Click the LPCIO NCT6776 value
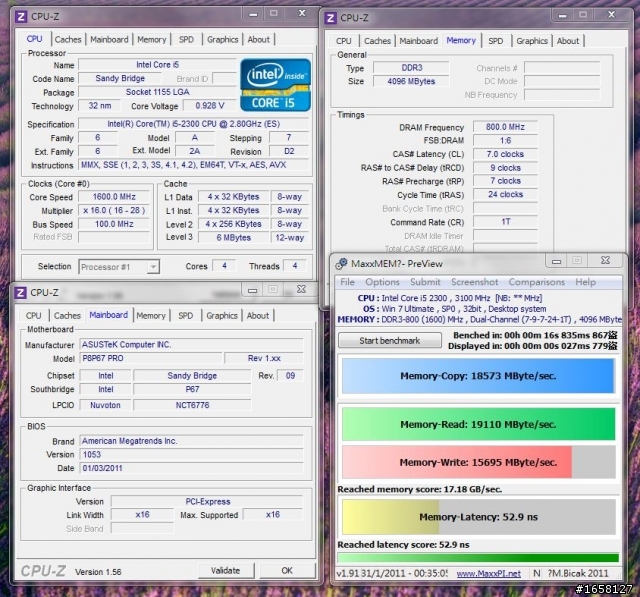 click(x=192, y=405)
